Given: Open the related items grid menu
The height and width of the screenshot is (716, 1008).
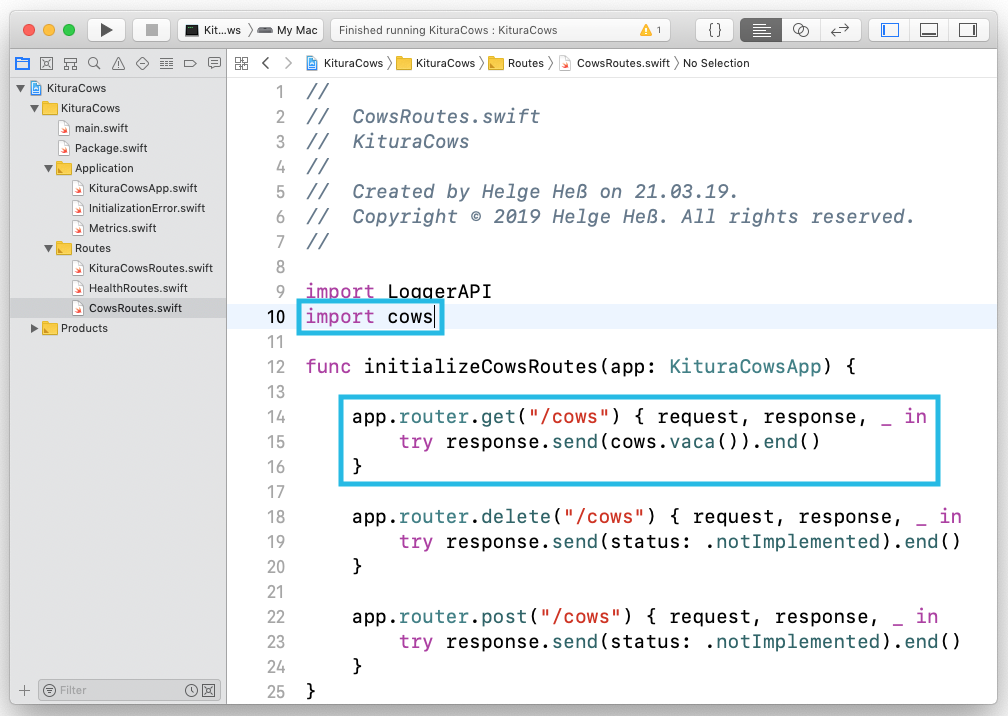Looking at the screenshot, I should point(242,63).
